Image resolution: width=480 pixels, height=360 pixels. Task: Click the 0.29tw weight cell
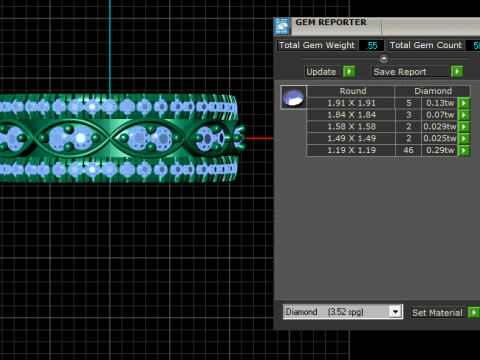(440, 150)
